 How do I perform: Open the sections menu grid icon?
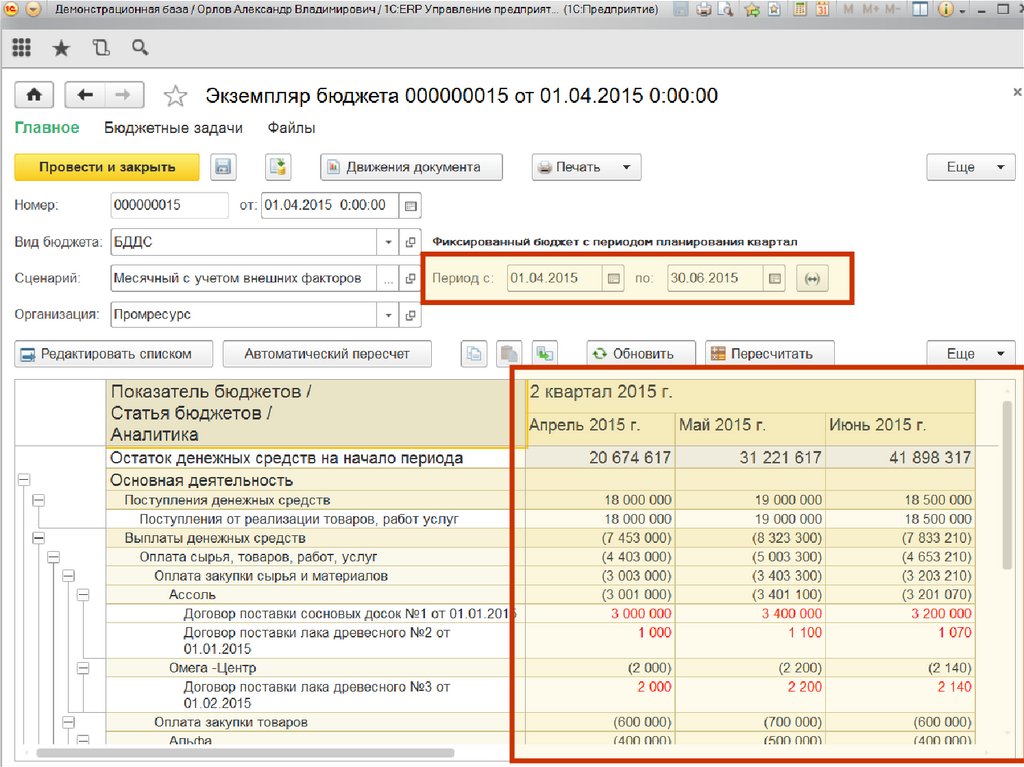[22, 48]
